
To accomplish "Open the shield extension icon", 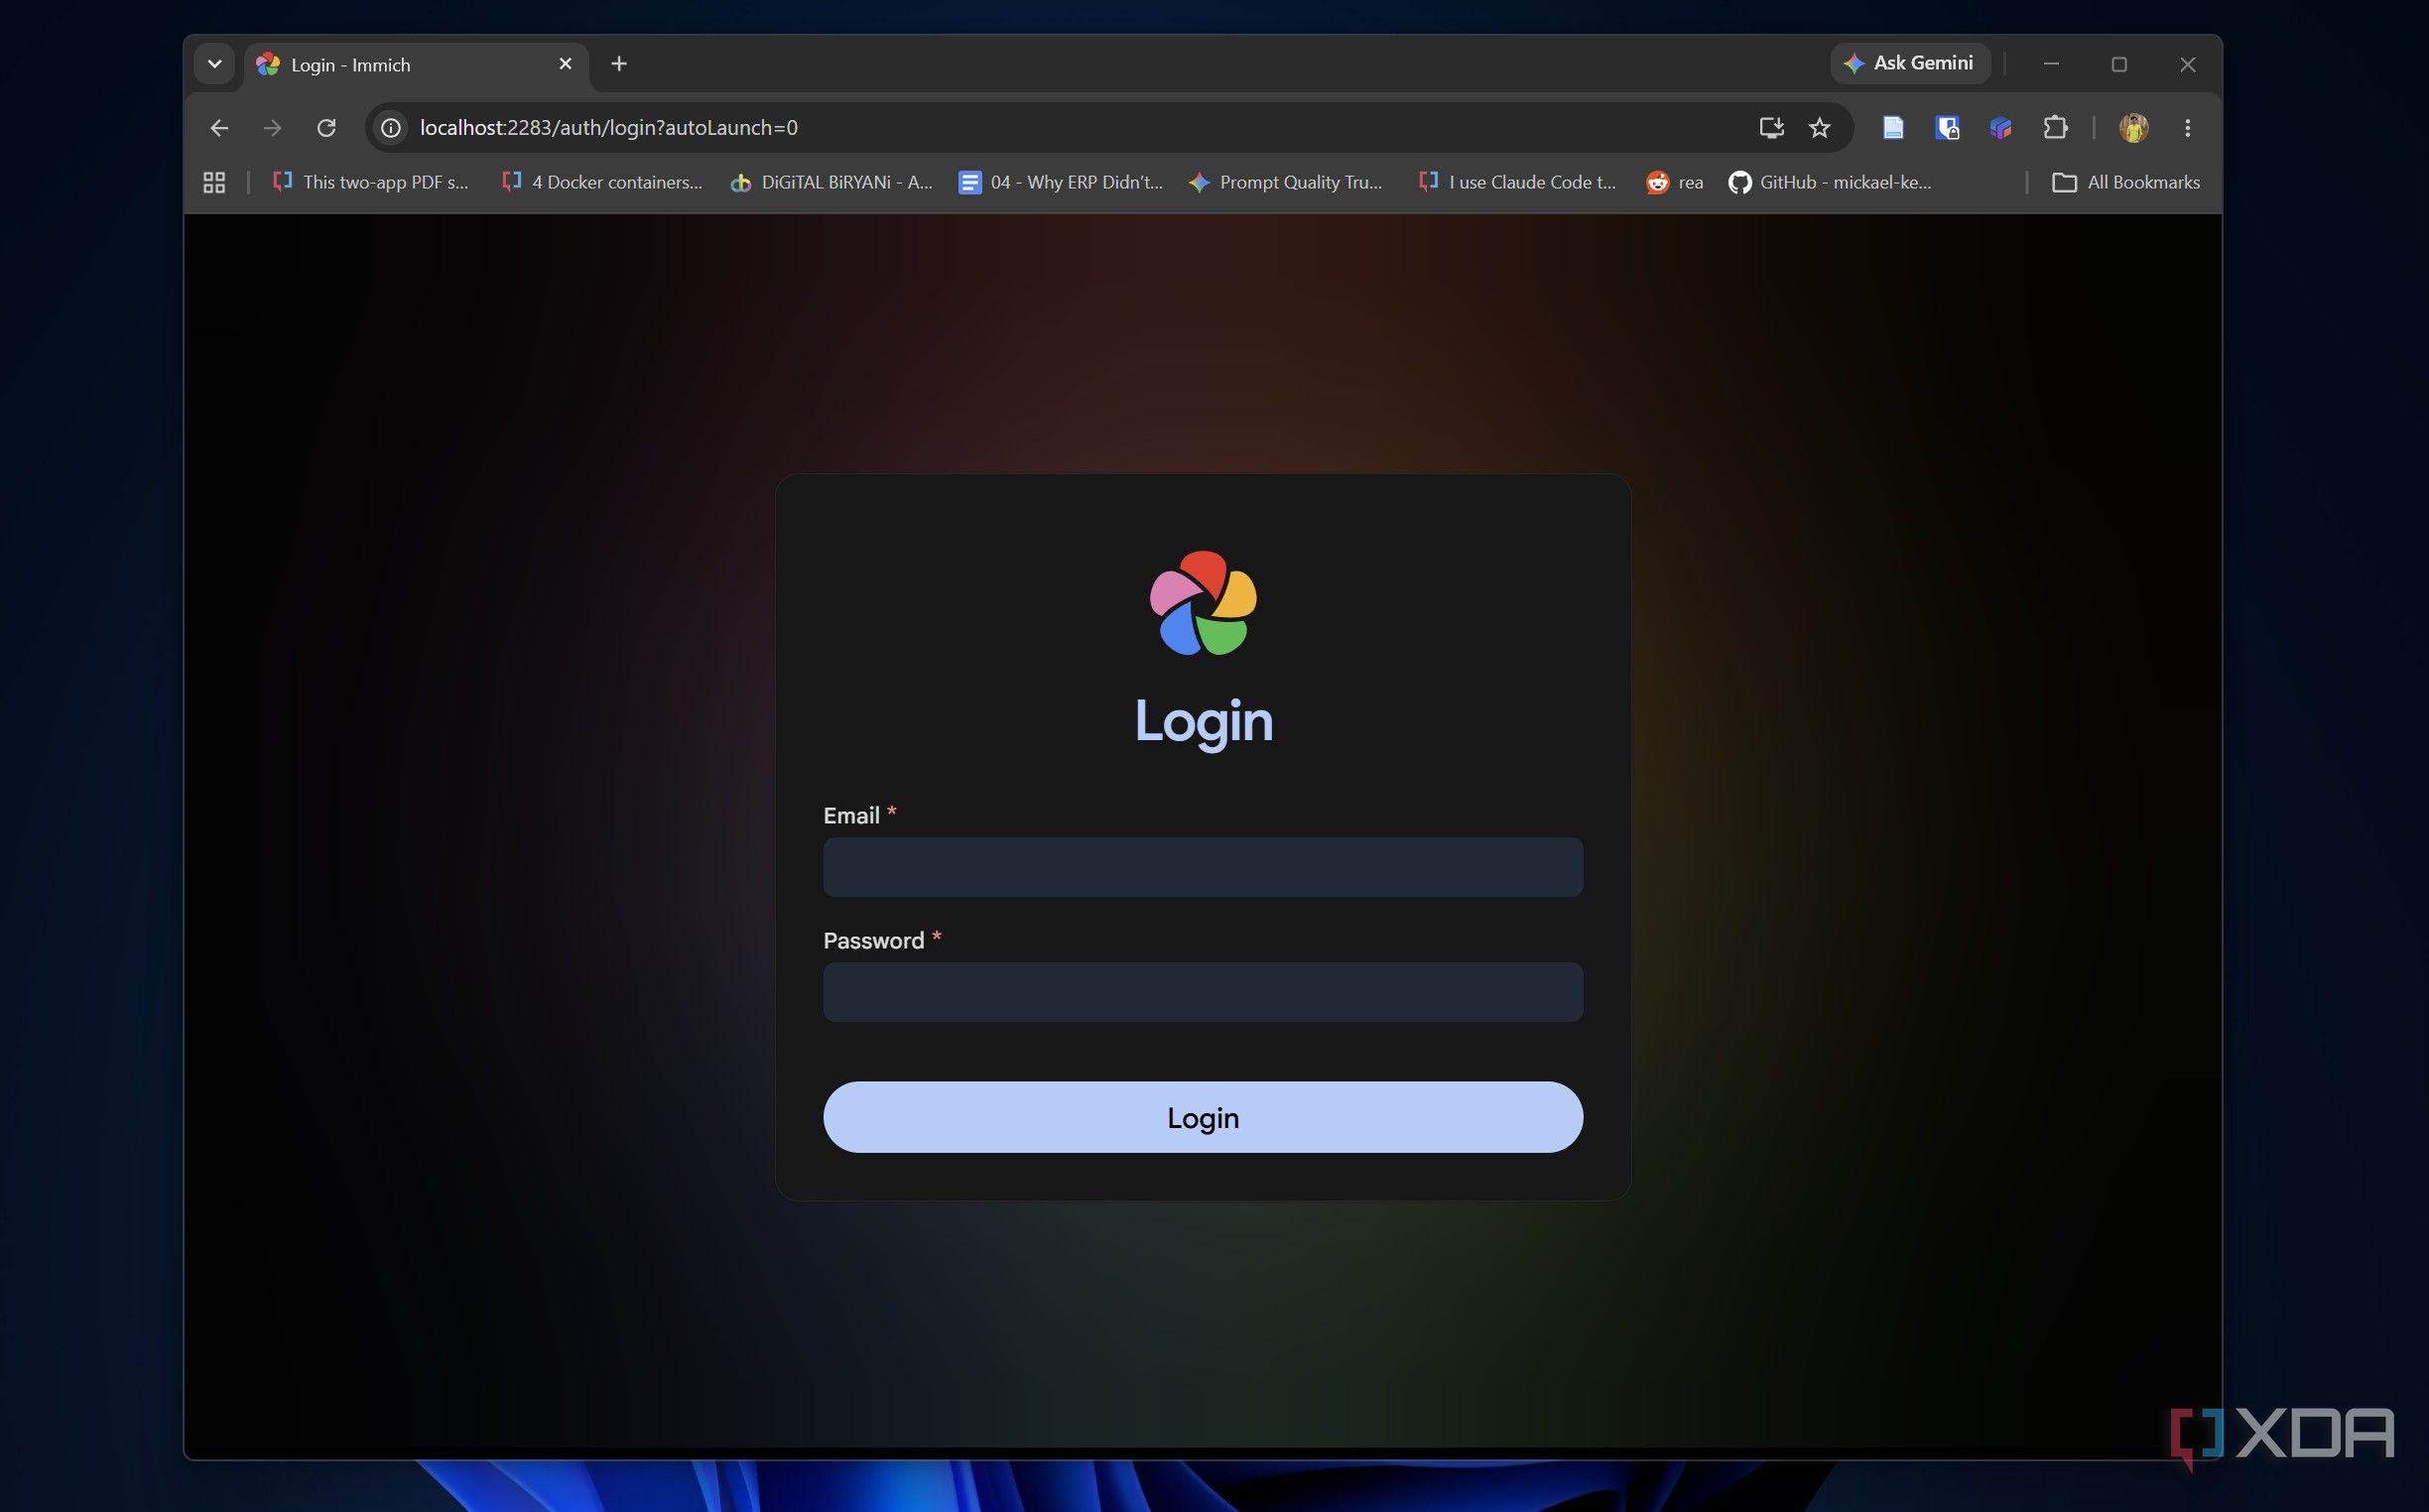I will tap(1946, 128).
